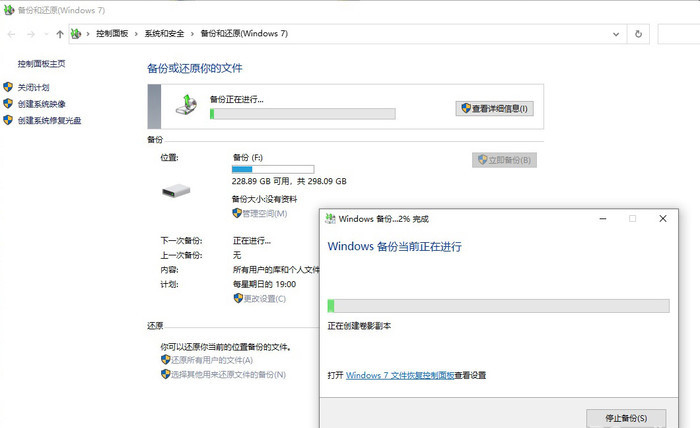
Task: Open 创建系统修复光盘 link
Action: (50, 121)
